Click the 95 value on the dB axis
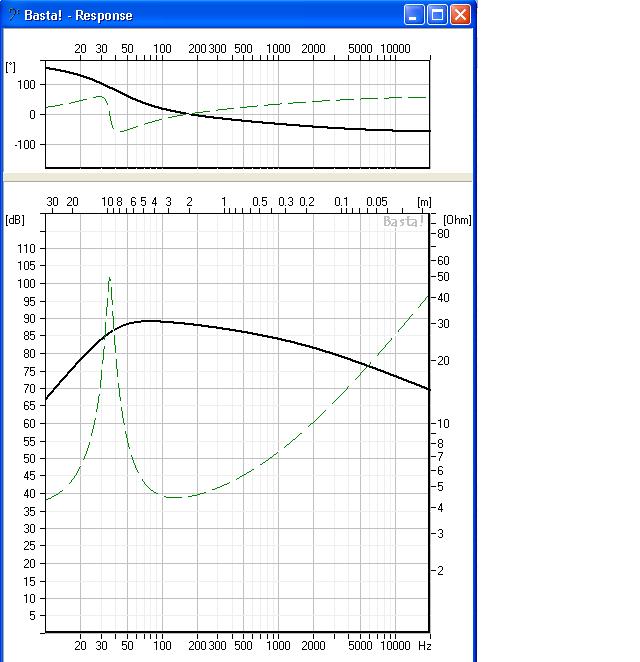640x662 pixels. click(x=29, y=301)
